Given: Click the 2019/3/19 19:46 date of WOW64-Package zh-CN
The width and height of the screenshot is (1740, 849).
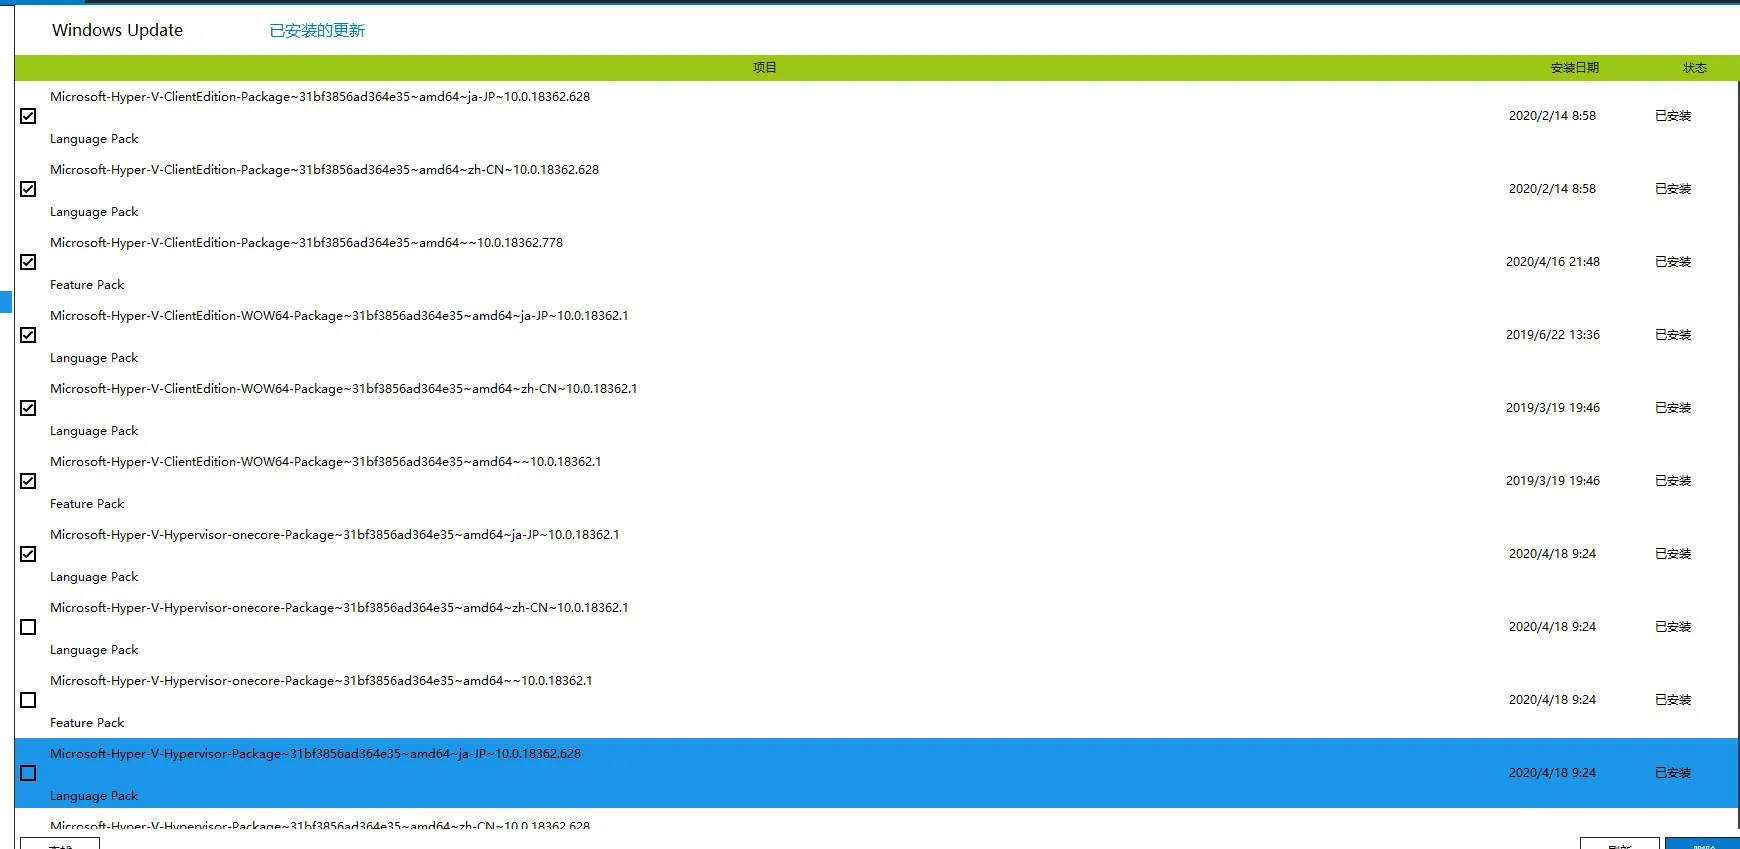Looking at the screenshot, I should [x=1553, y=408].
